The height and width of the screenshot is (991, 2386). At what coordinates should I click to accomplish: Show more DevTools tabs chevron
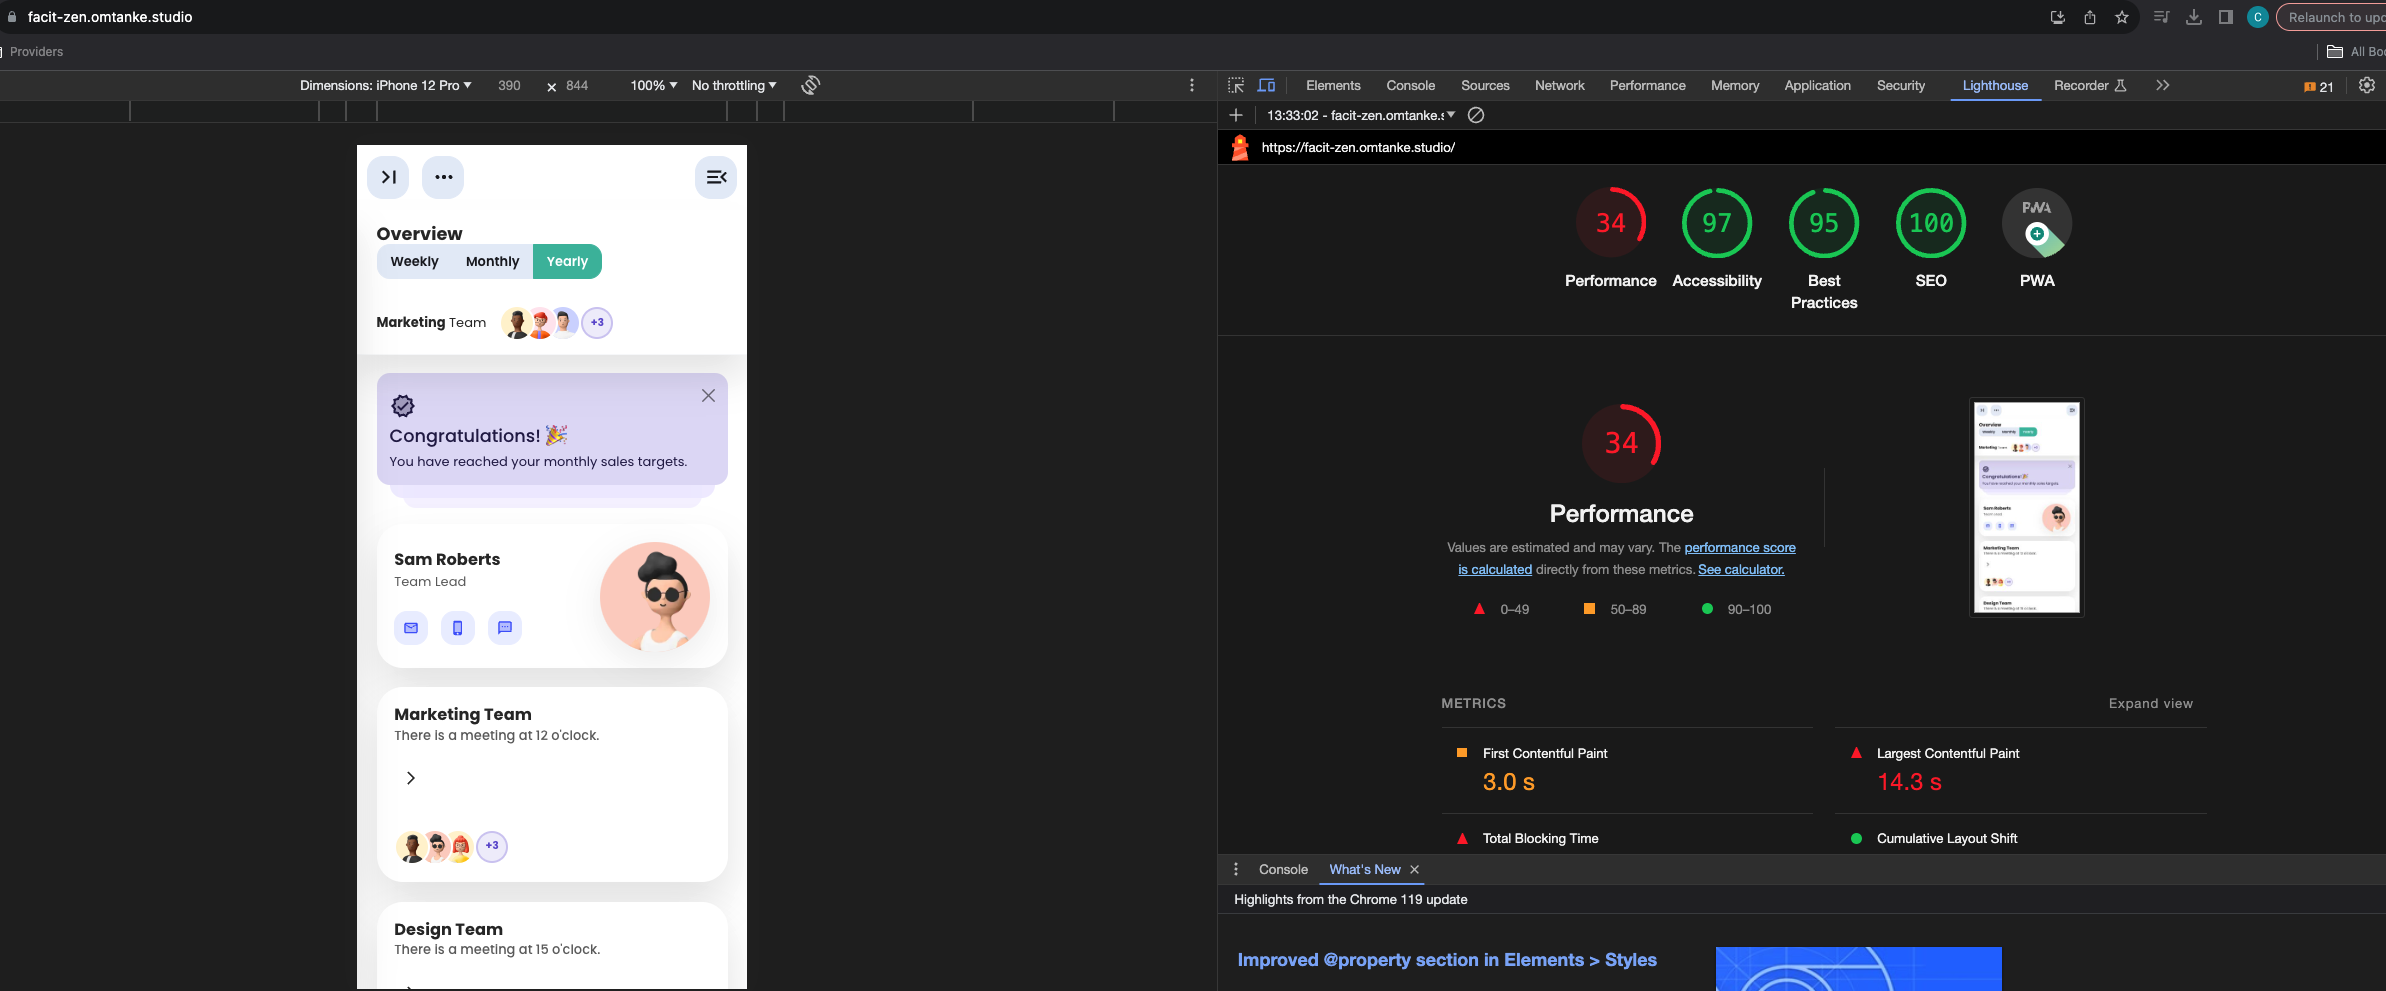click(2162, 86)
